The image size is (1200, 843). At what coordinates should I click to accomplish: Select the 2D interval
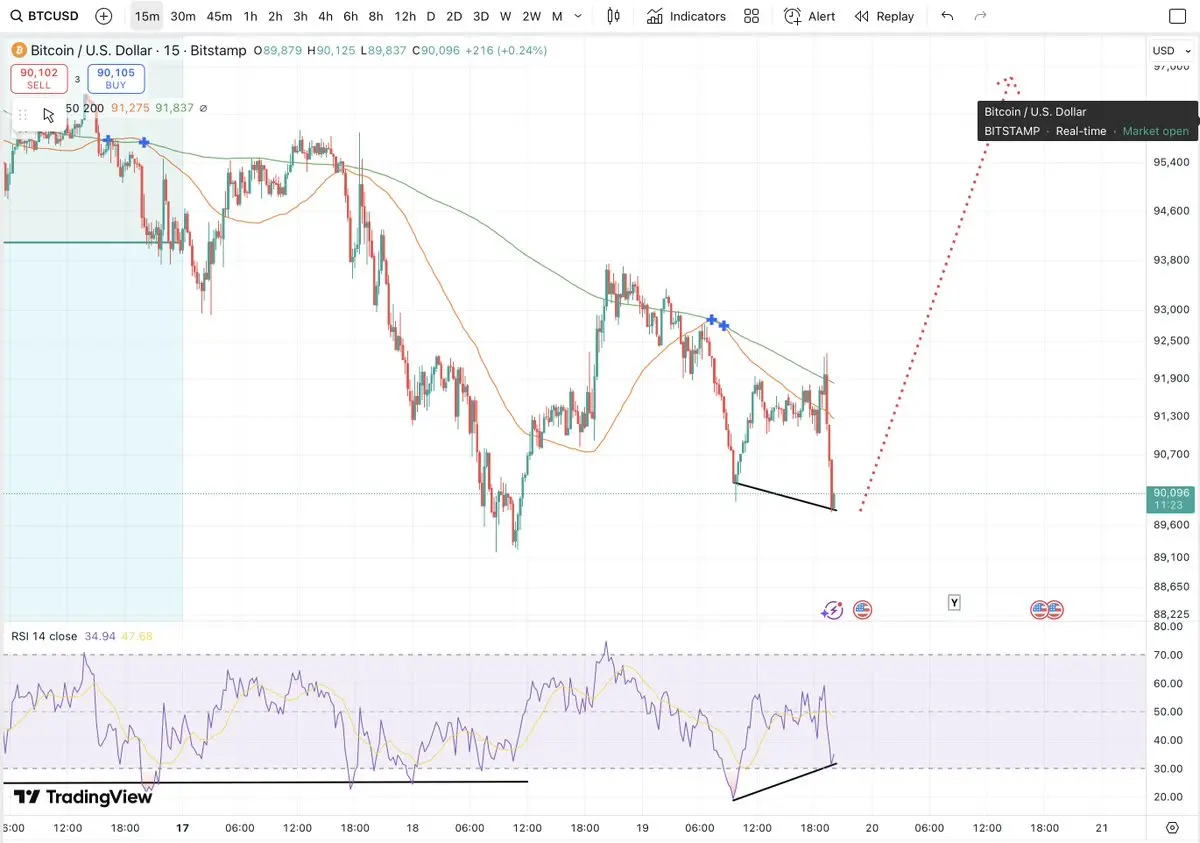click(x=454, y=16)
